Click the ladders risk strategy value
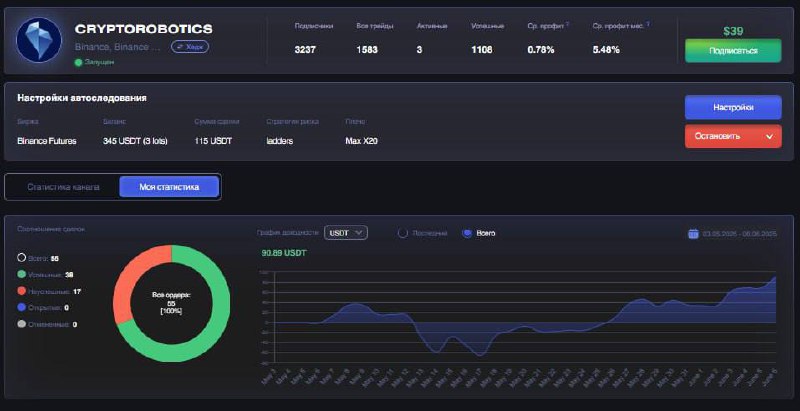This screenshot has width=800, height=411. click(280, 141)
